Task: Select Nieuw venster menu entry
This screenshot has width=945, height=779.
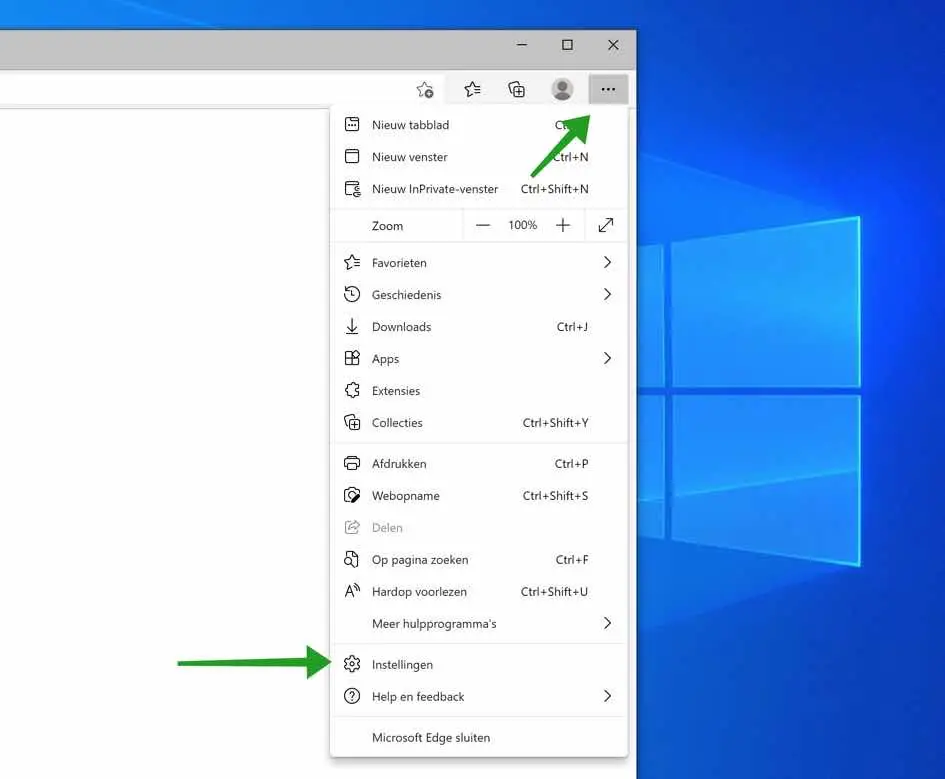Action: [x=479, y=157]
